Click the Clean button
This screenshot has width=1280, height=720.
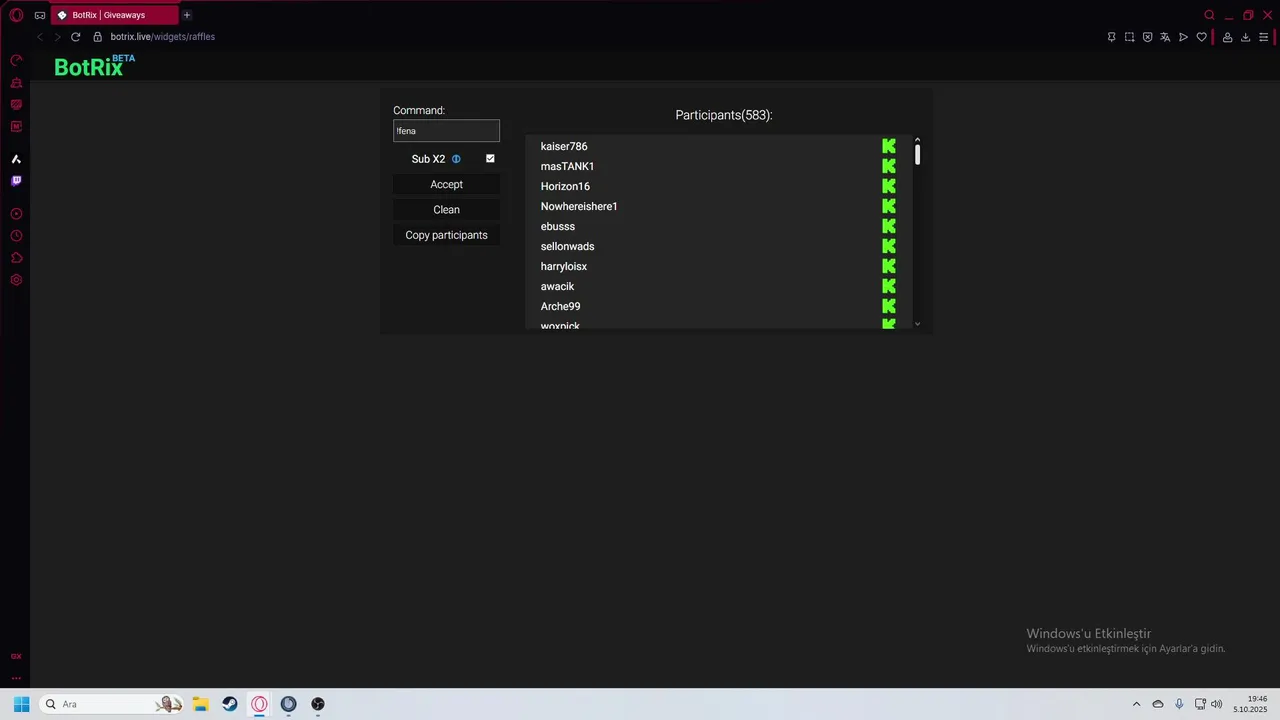(x=446, y=210)
